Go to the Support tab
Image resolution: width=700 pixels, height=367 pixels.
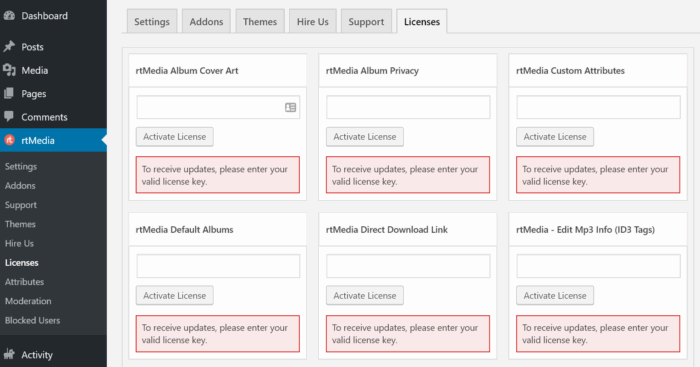pyautogui.click(x=366, y=21)
